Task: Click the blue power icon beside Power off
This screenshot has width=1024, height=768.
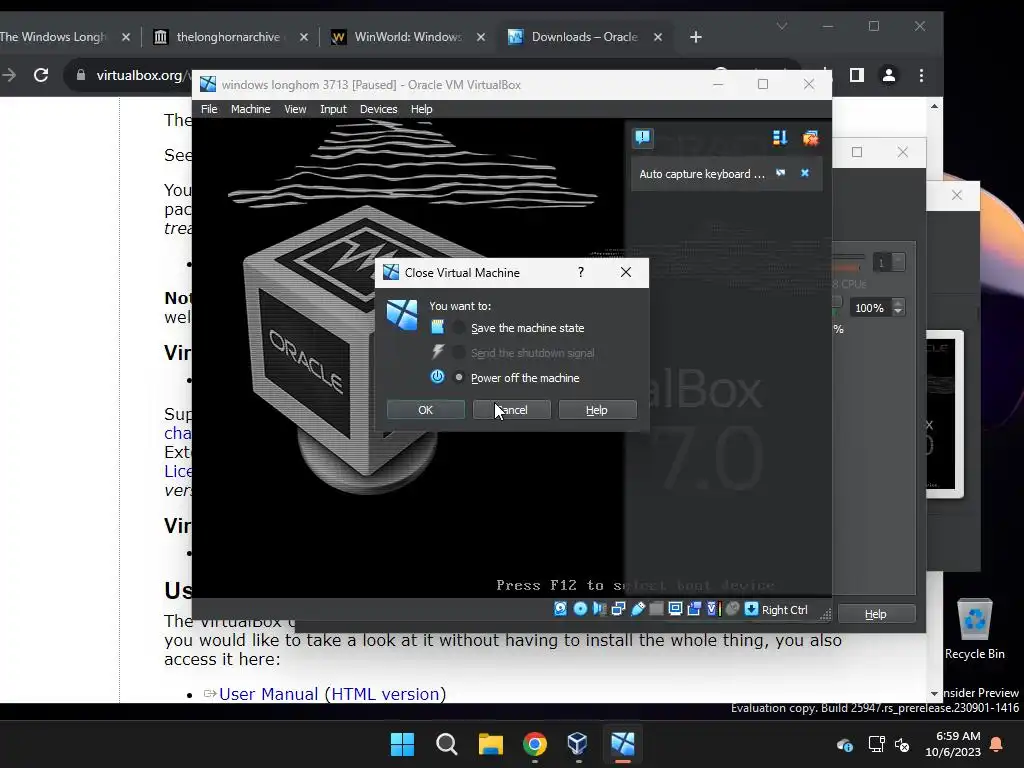Action: click(x=438, y=377)
